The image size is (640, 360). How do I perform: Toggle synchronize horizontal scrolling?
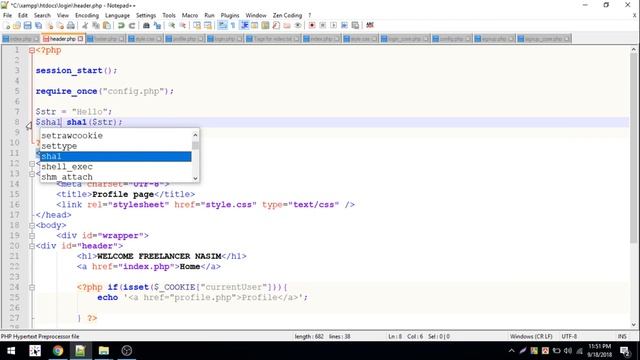tap(208, 25)
